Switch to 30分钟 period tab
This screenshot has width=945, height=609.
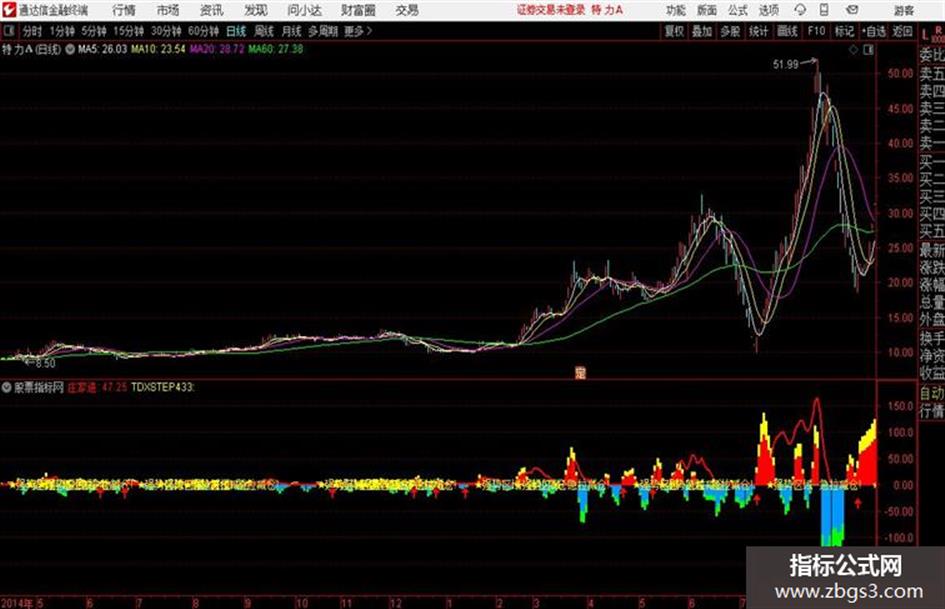click(166, 31)
